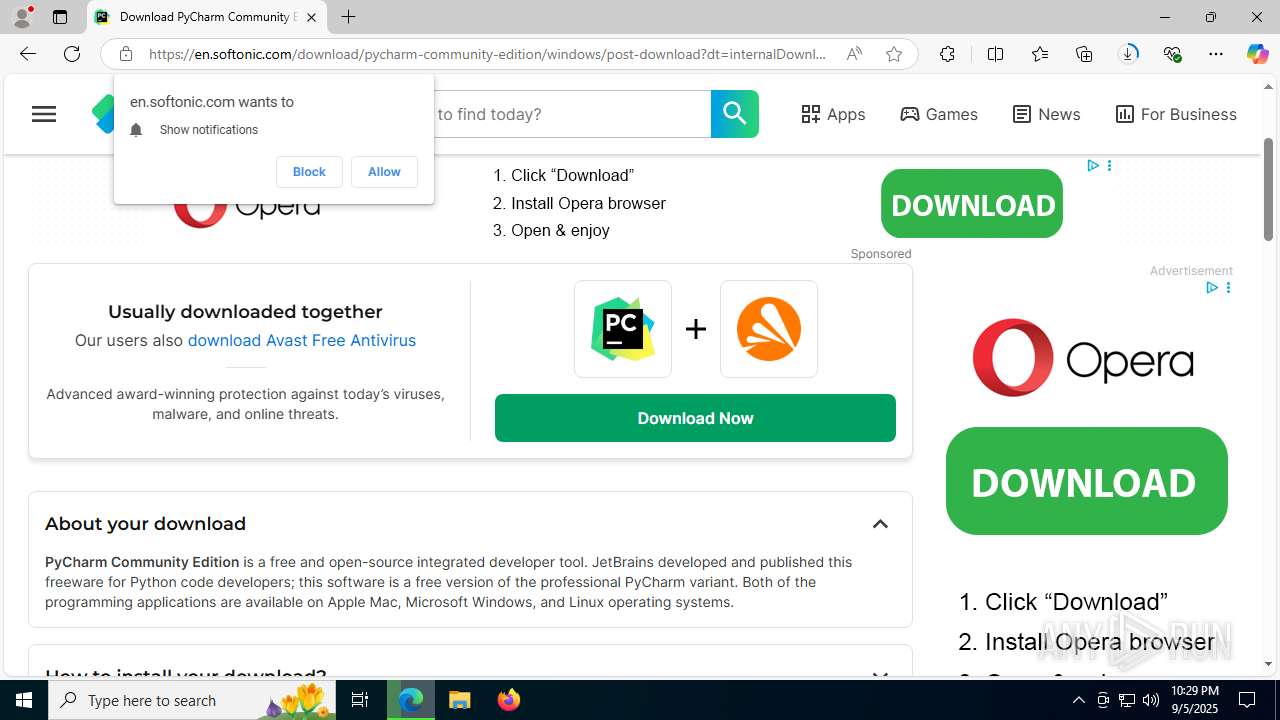Open Task View on taskbar
1280x720 pixels.
(x=360, y=700)
